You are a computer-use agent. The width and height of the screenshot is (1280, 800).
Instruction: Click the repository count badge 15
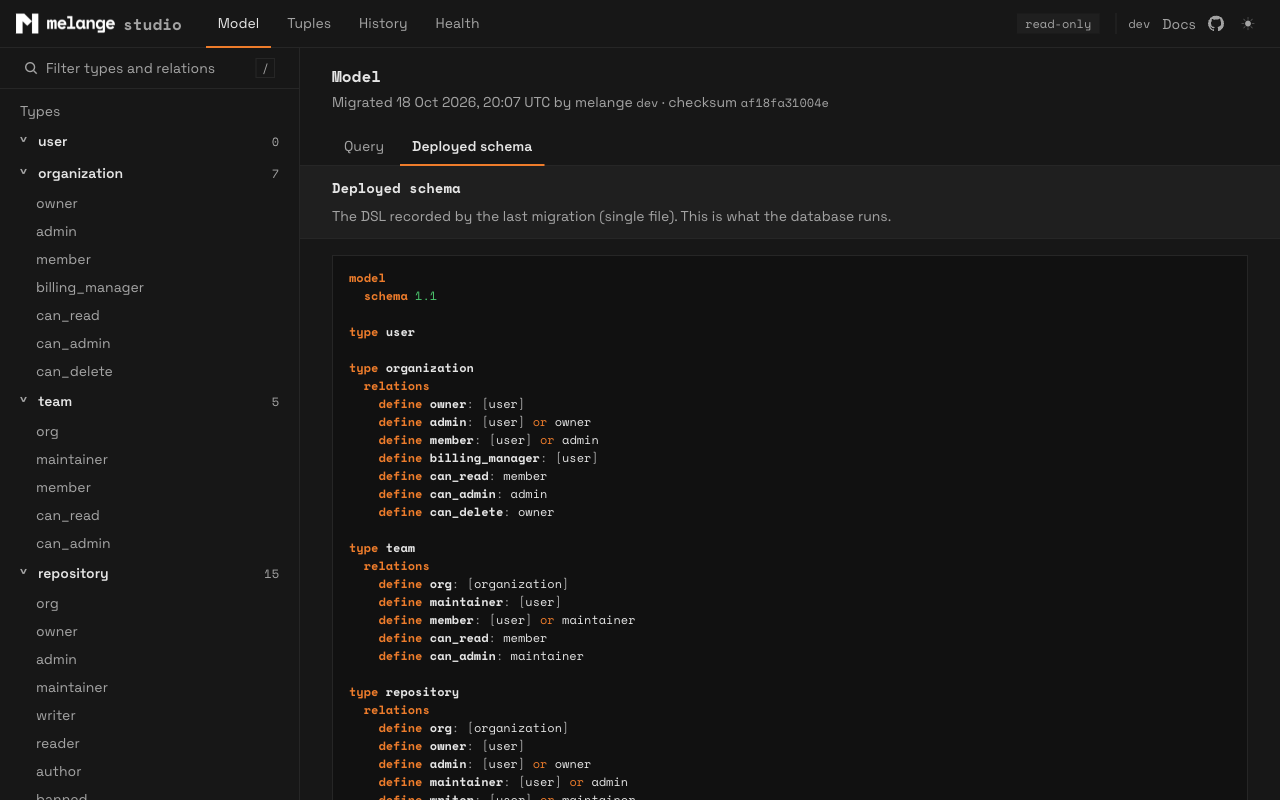tap(271, 574)
